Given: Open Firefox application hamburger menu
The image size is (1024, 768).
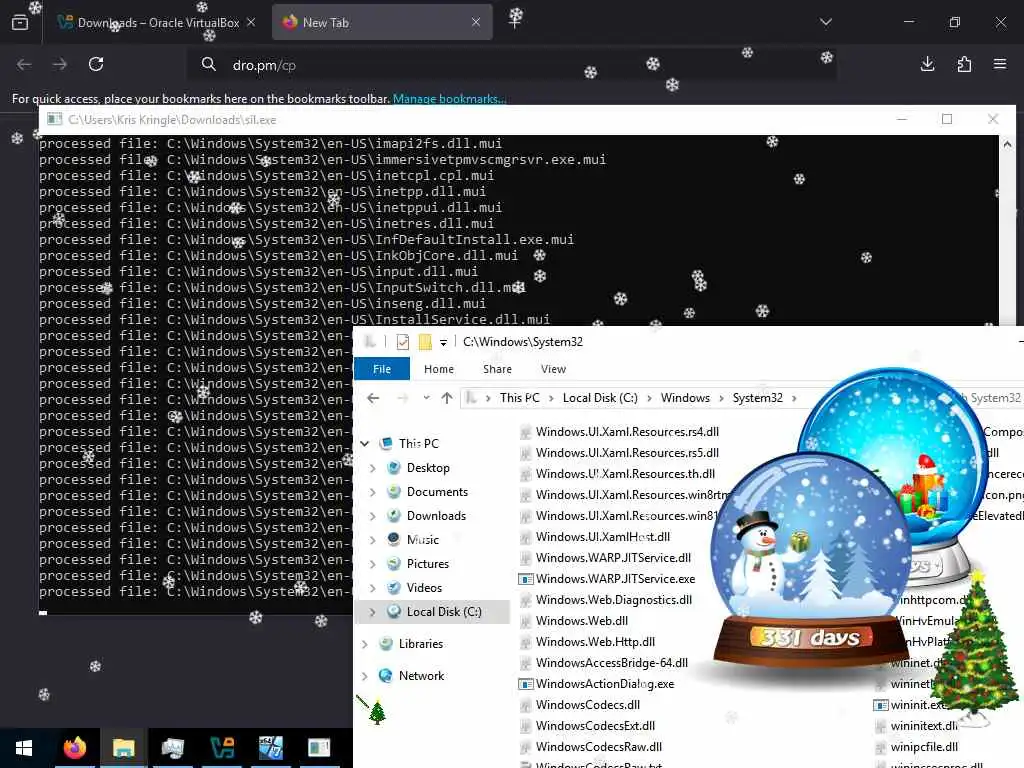Looking at the screenshot, I should 1000,64.
